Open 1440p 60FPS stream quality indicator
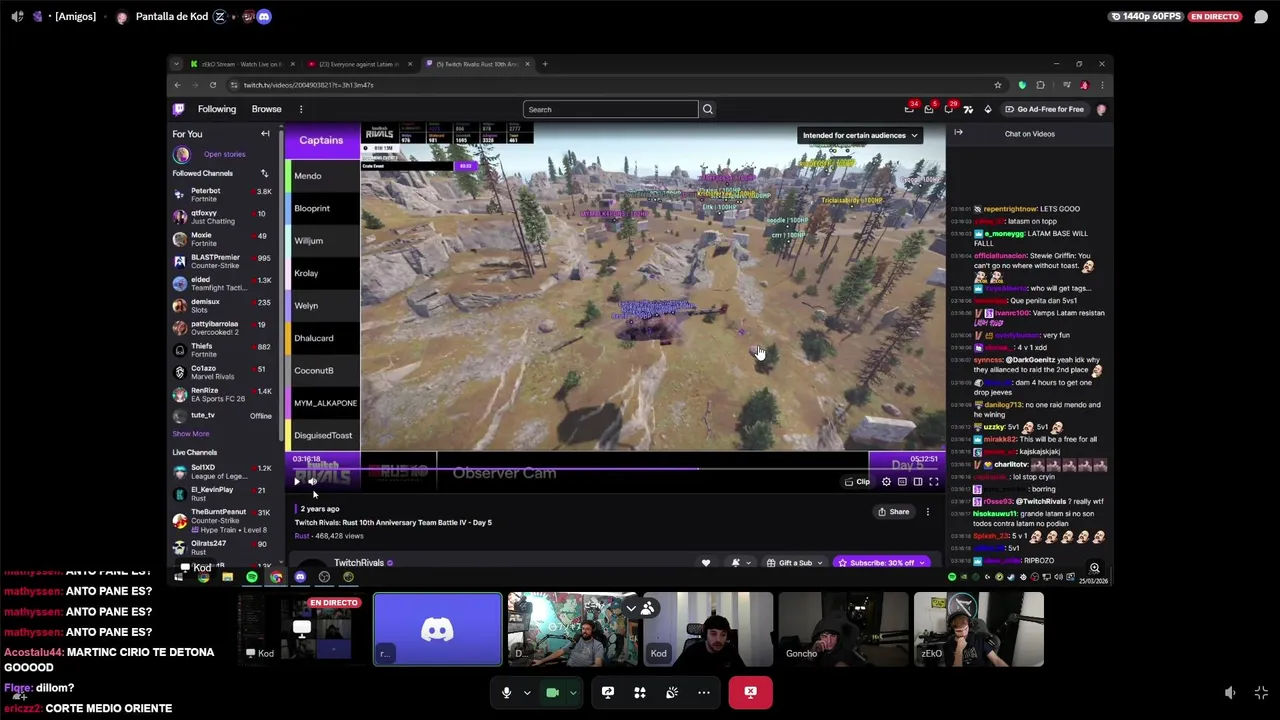 pyautogui.click(x=1145, y=16)
